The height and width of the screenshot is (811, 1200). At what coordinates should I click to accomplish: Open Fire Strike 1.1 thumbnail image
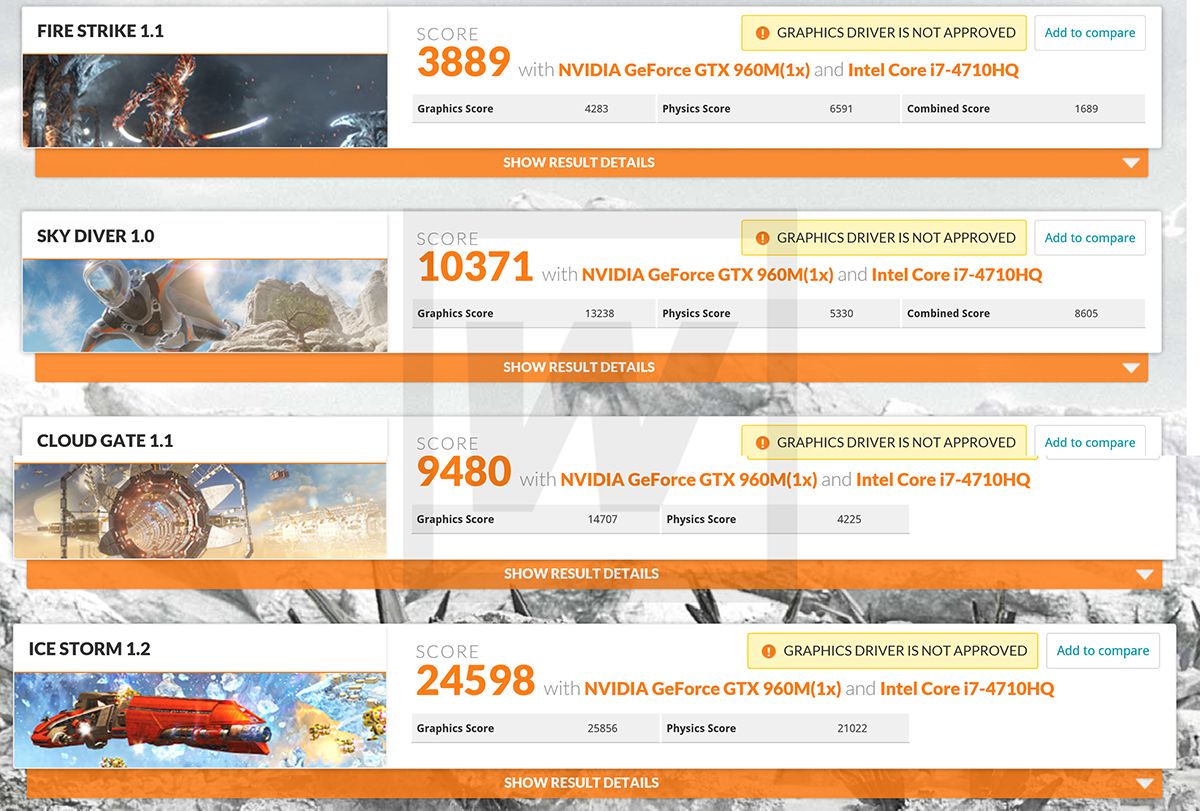pyautogui.click(x=205, y=100)
